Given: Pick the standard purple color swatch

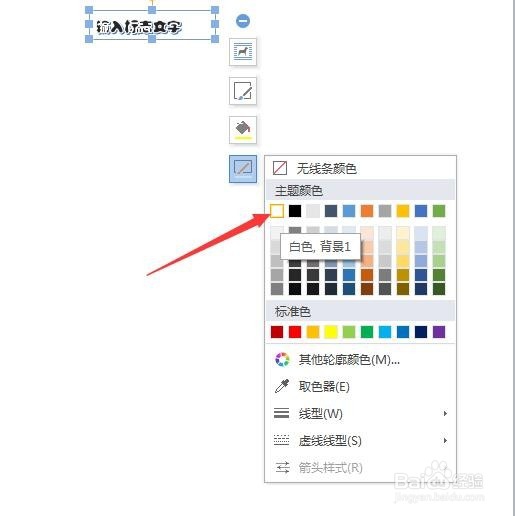Looking at the screenshot, I should [439, 332].
